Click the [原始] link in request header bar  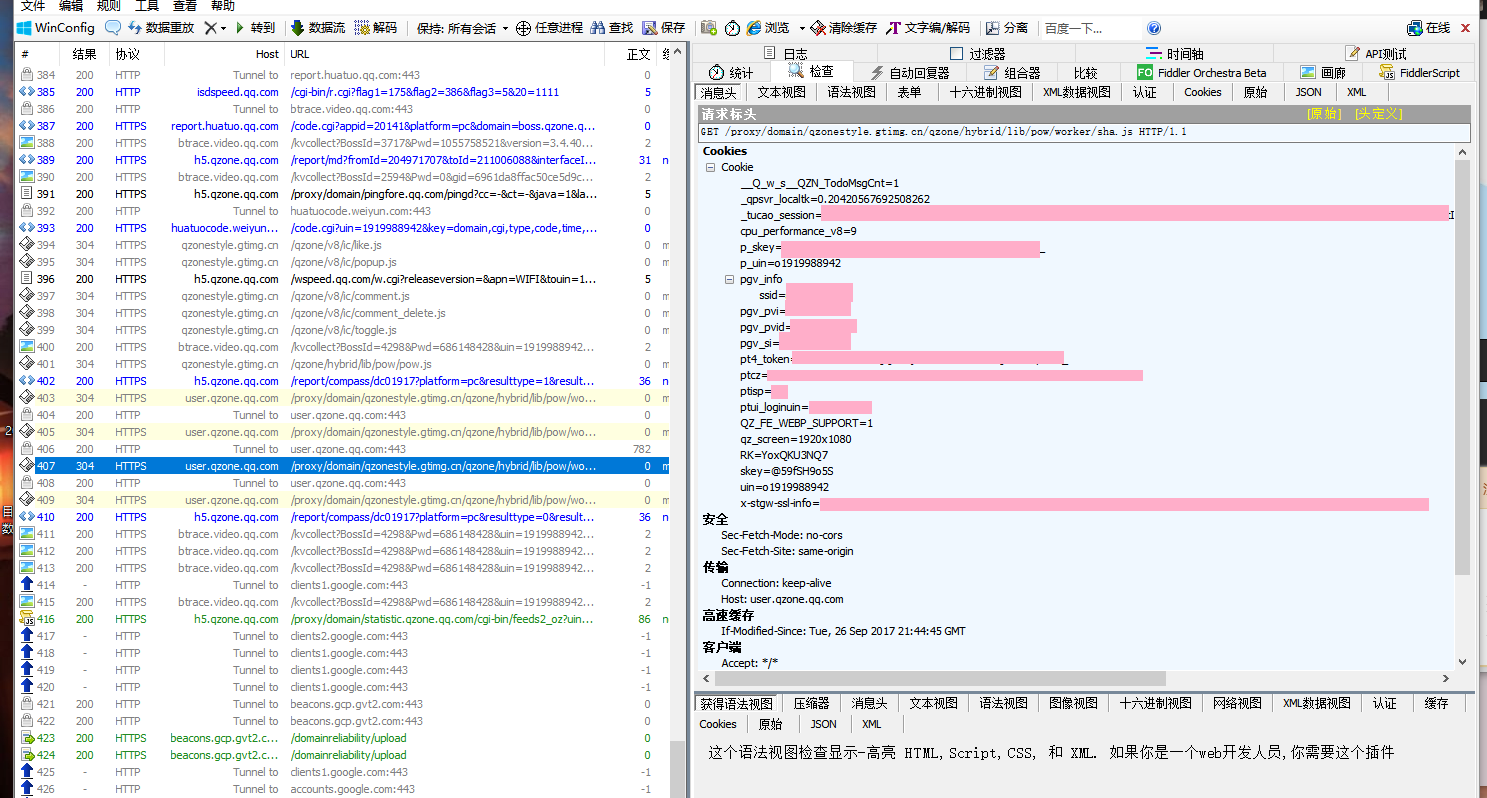click(x=1323, y=114)
